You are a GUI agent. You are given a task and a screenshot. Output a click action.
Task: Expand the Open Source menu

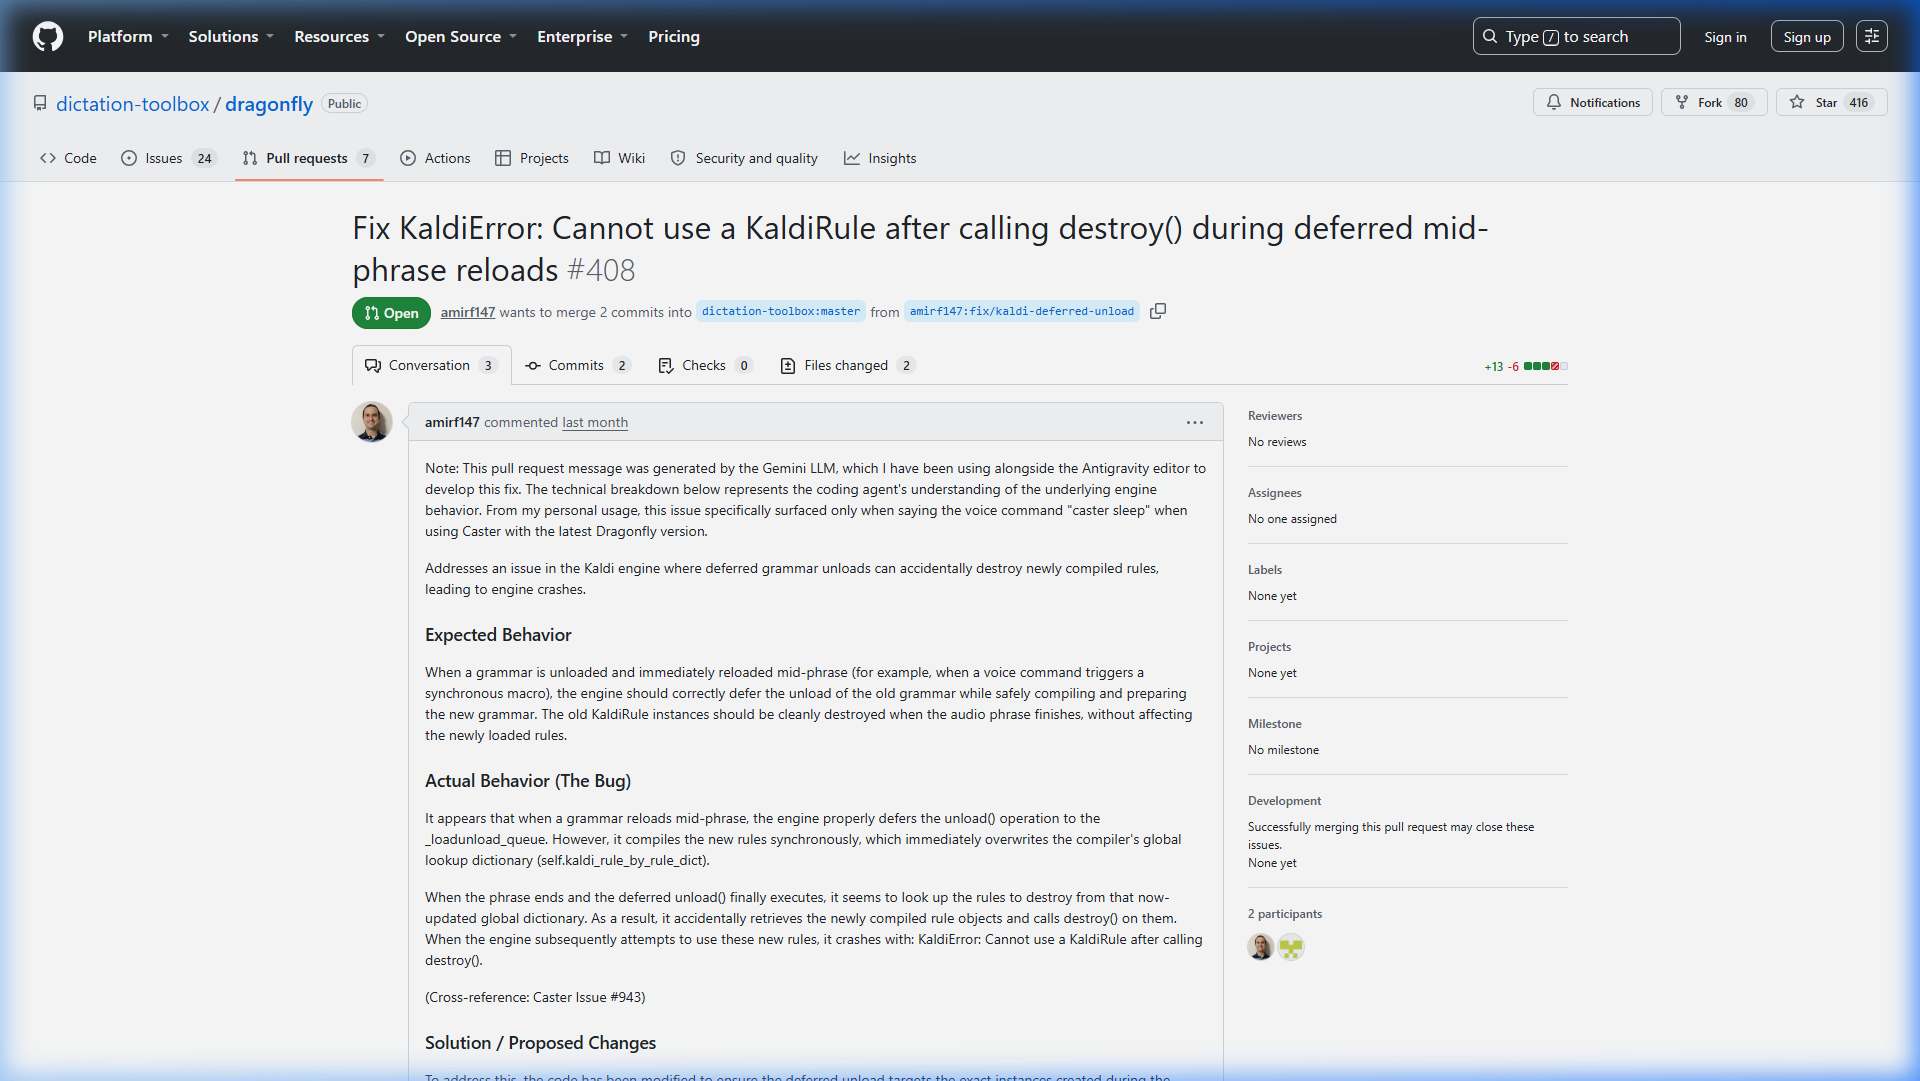click(461, 37)
